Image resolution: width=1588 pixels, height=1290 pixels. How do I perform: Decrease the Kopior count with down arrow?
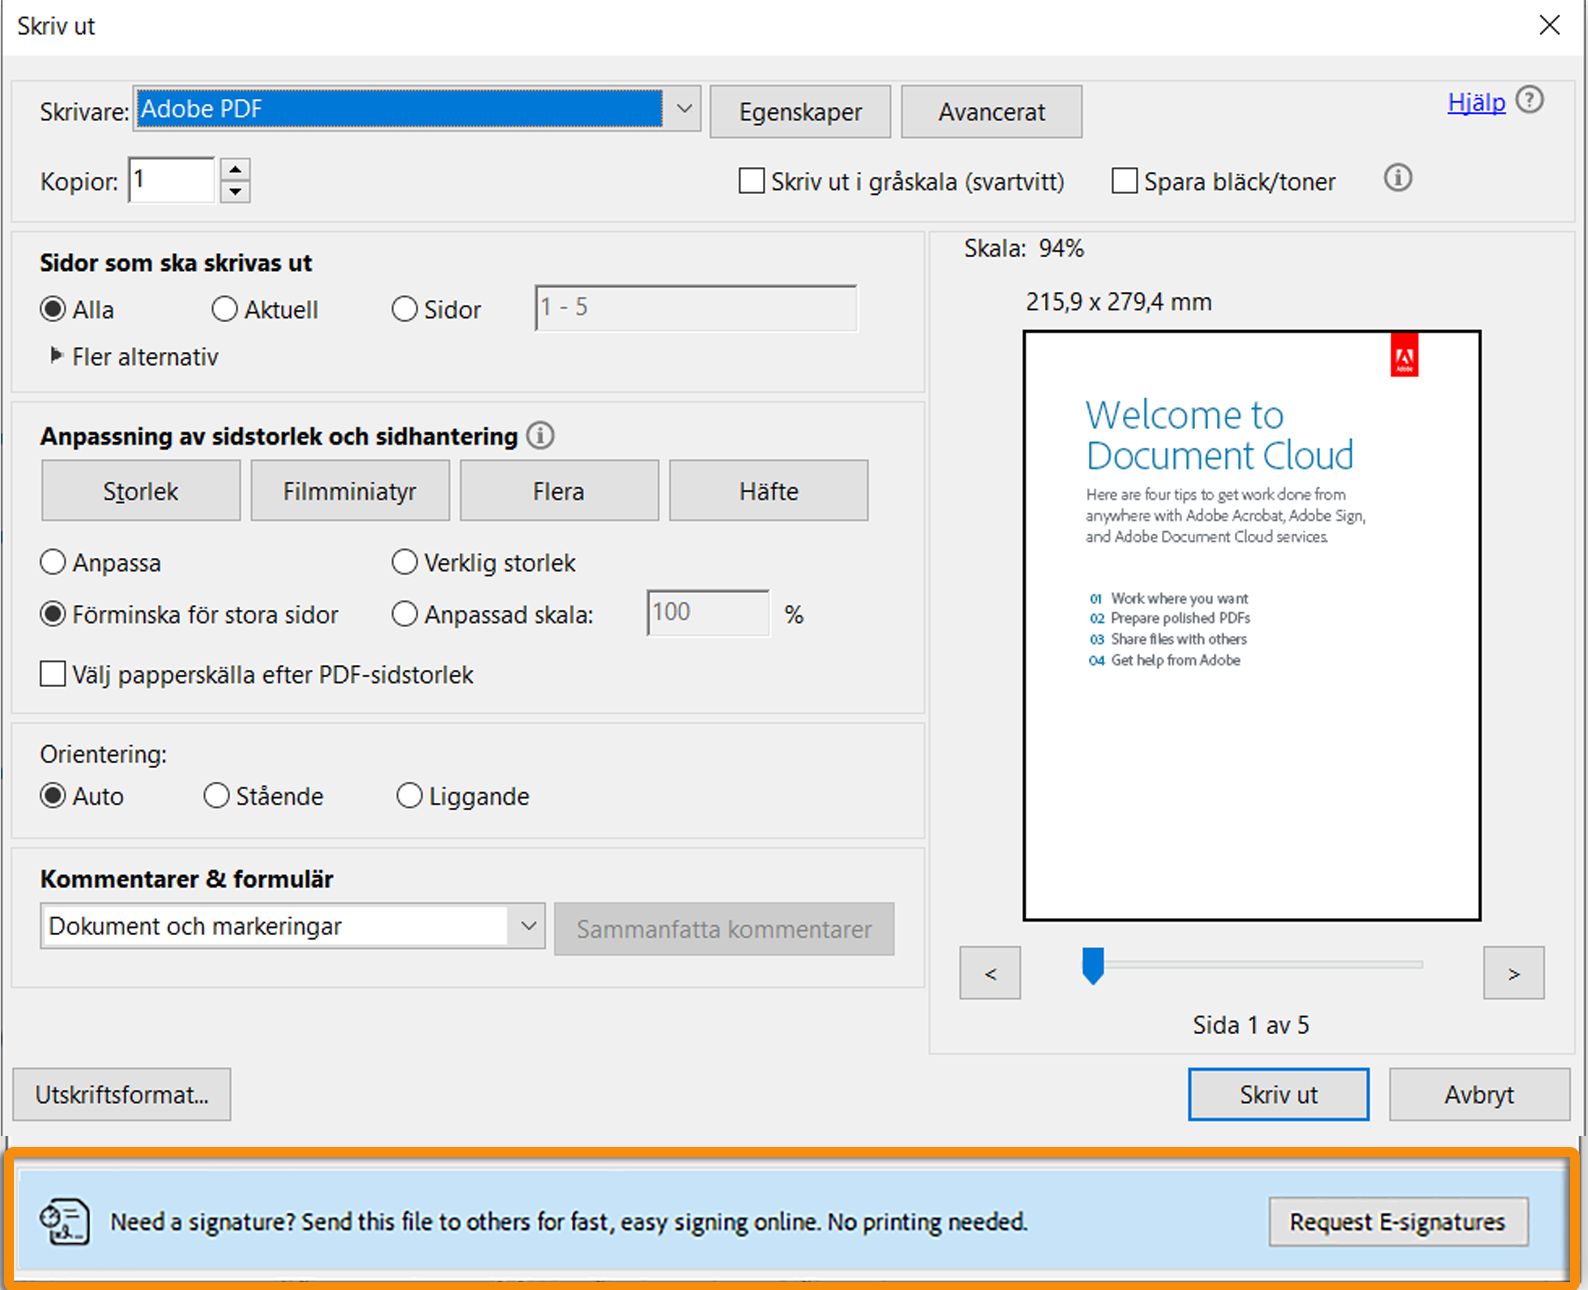235,191
